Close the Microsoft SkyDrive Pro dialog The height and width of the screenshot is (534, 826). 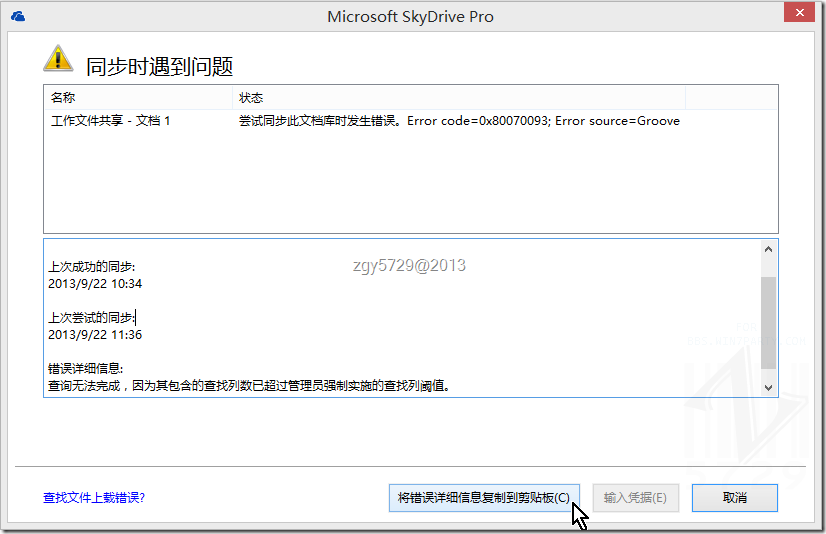point(799,12)
